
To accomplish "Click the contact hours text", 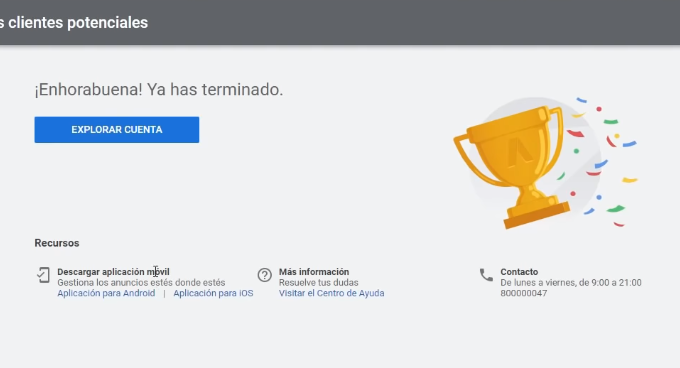I will pyautogui.click(x=571, y=283).
